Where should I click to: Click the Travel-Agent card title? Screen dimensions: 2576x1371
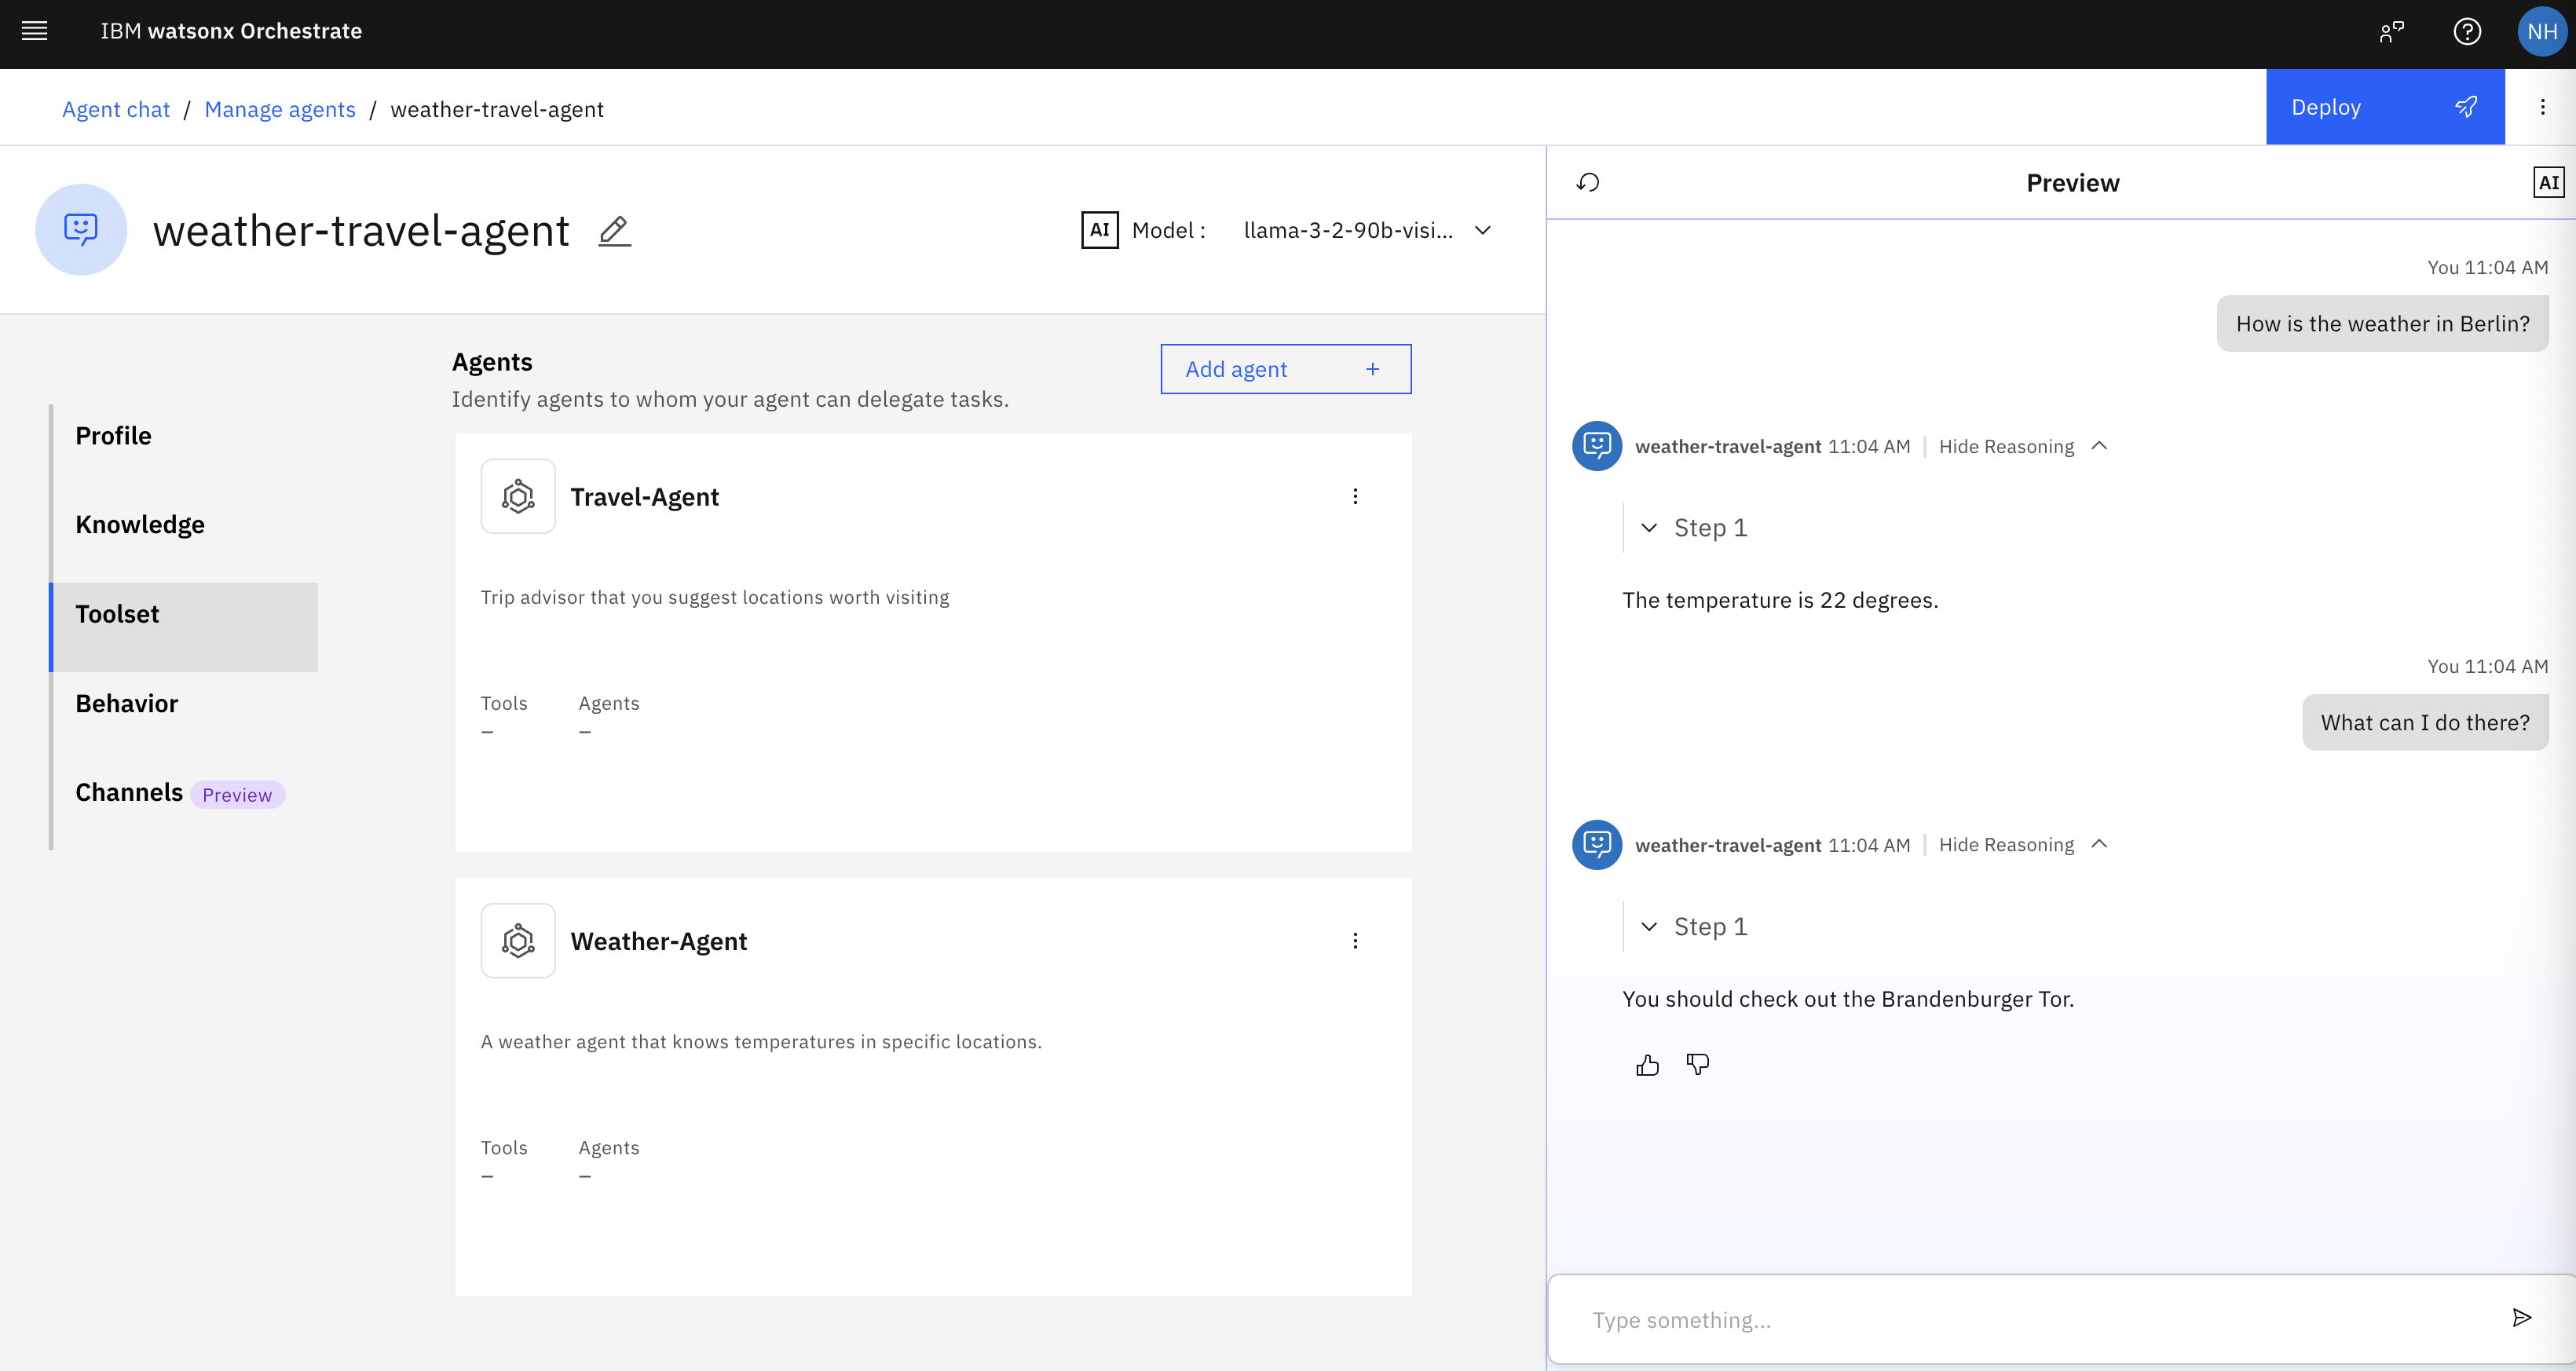point(644,497)
